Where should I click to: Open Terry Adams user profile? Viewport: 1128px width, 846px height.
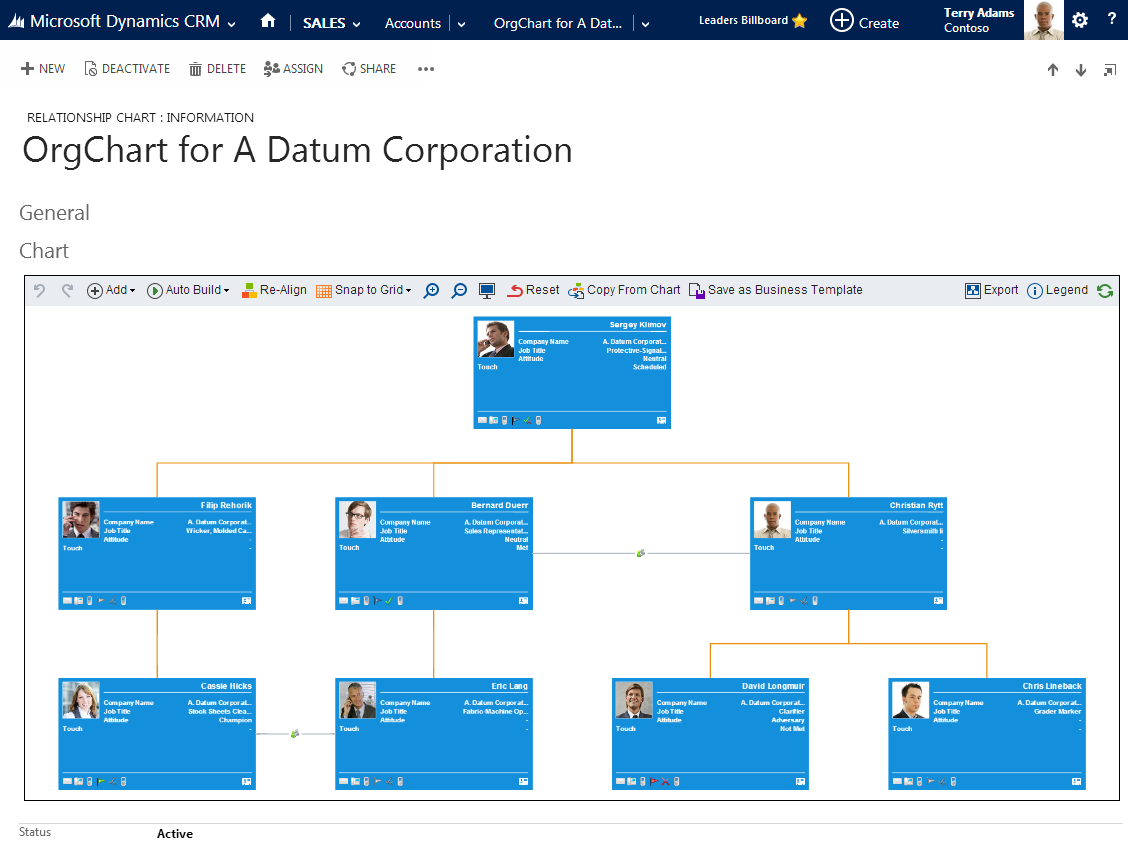tap(978, 20)
